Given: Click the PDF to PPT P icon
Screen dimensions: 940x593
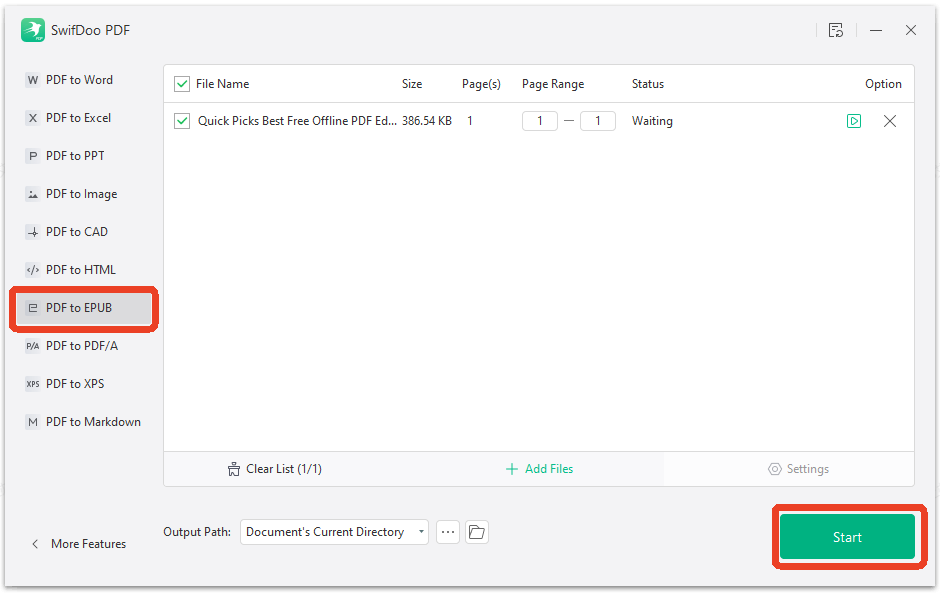Looking at the screenshot, I should tap(33, 156).
